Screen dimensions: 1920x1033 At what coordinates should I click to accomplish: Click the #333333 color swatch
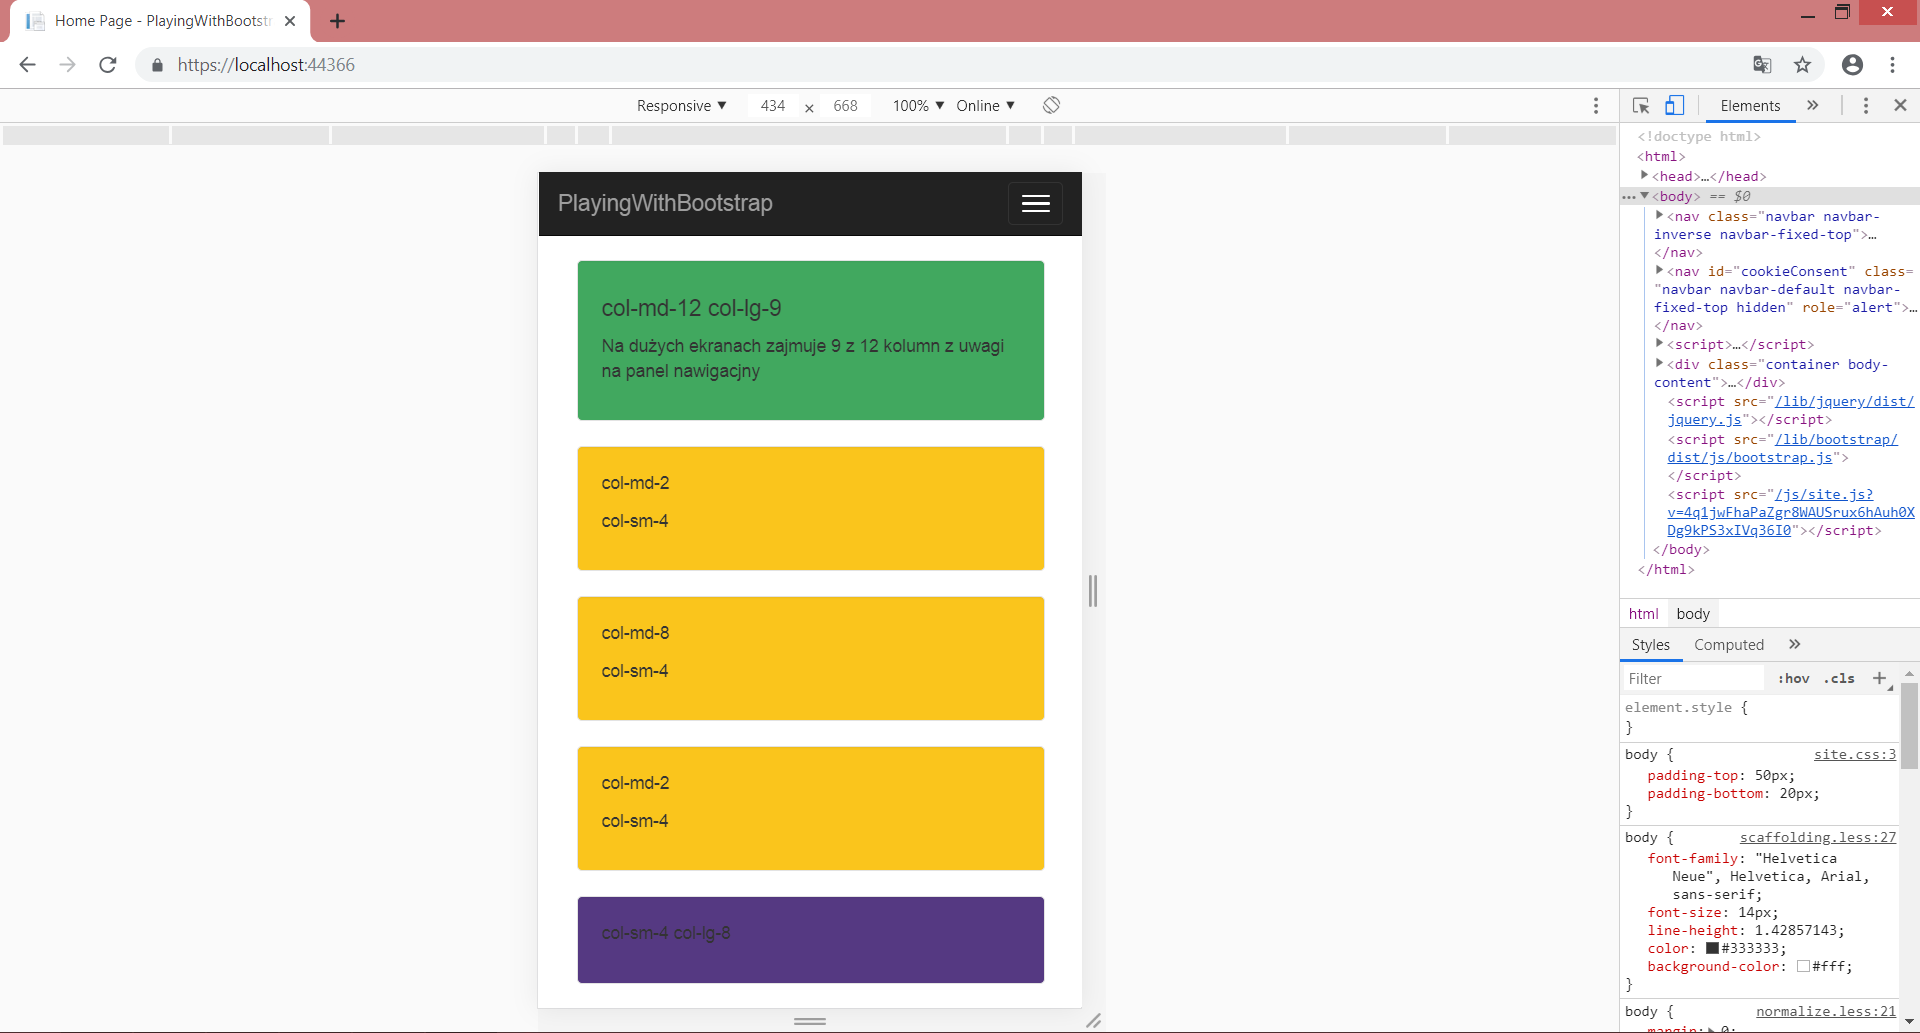point(1712,948)
